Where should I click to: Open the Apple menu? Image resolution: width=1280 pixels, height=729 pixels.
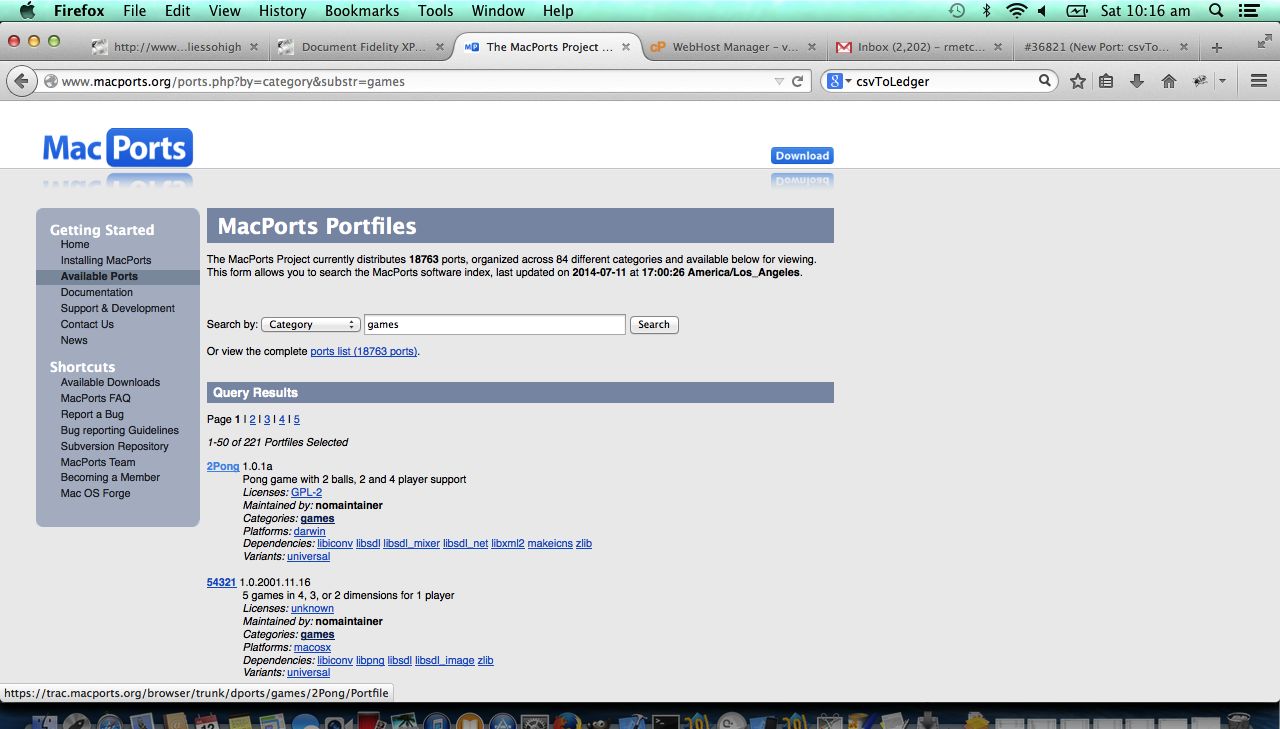27,11
